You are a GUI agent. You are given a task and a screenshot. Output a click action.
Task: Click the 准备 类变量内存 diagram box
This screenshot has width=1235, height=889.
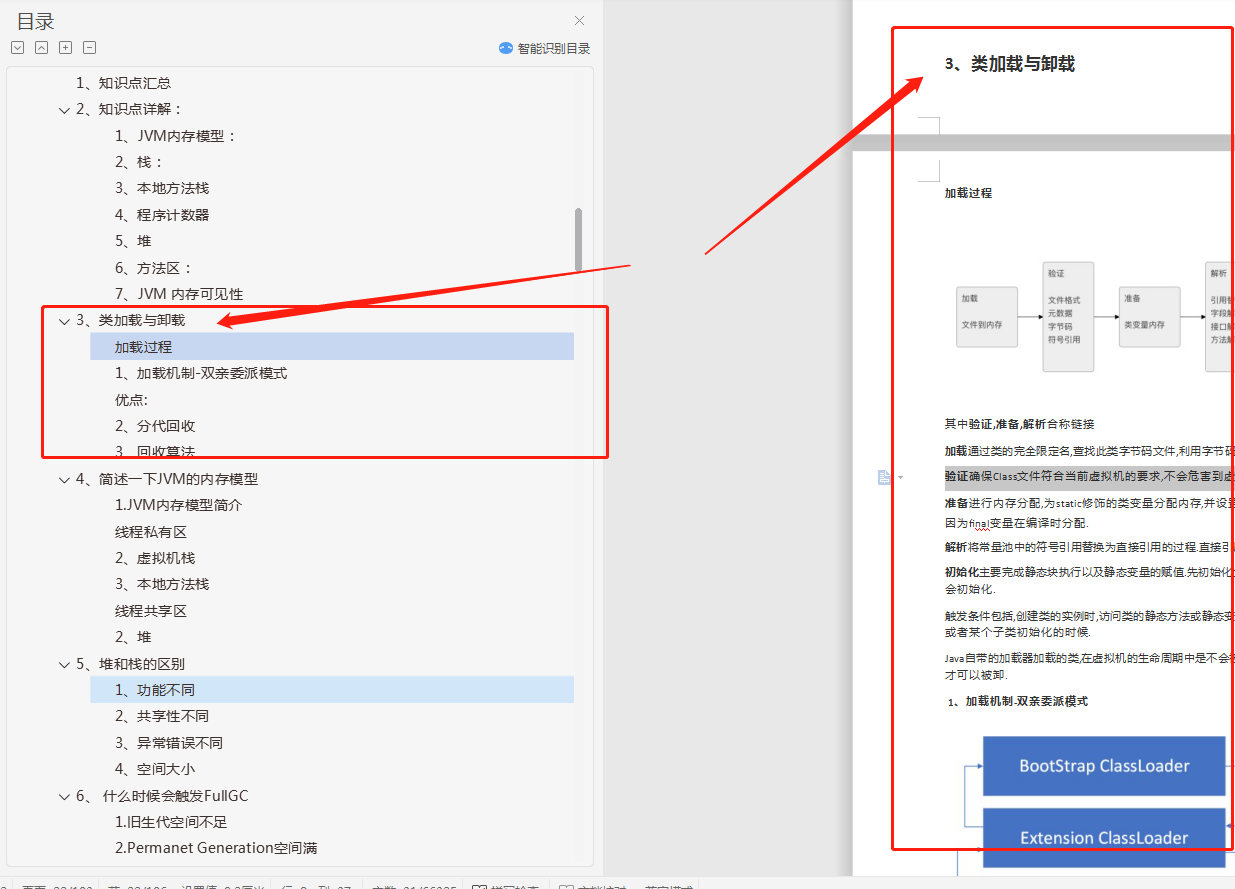point(1149,317)
